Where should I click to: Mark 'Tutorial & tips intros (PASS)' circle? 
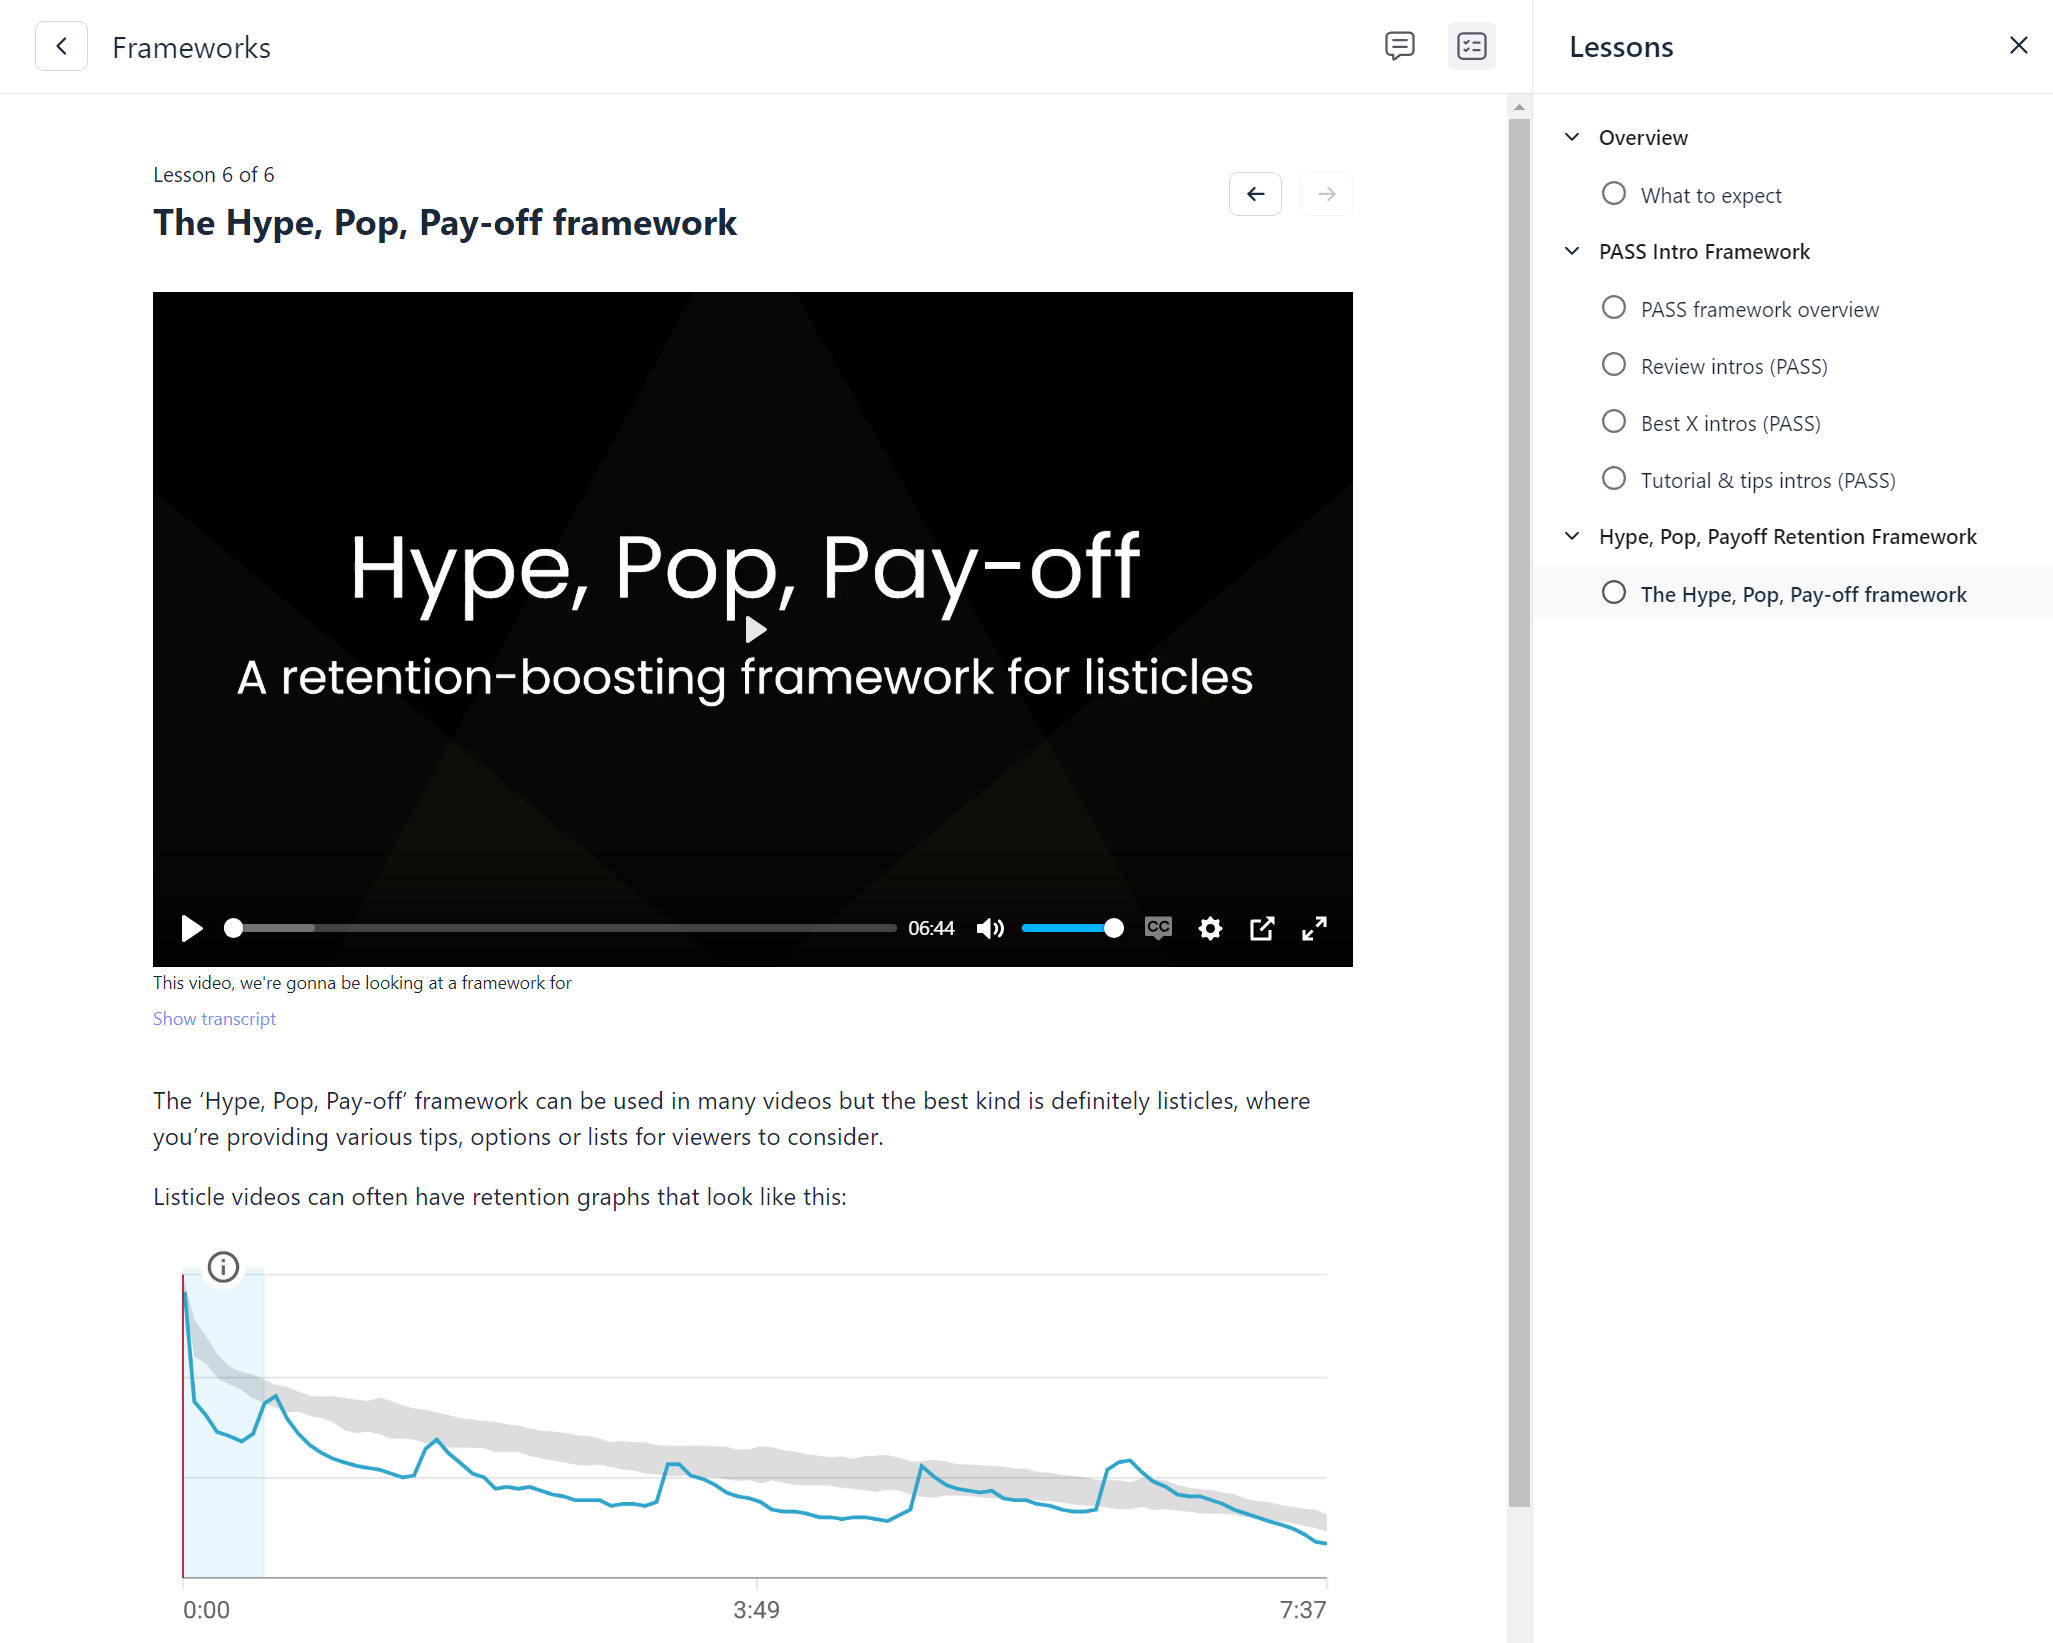(1614, 479)
